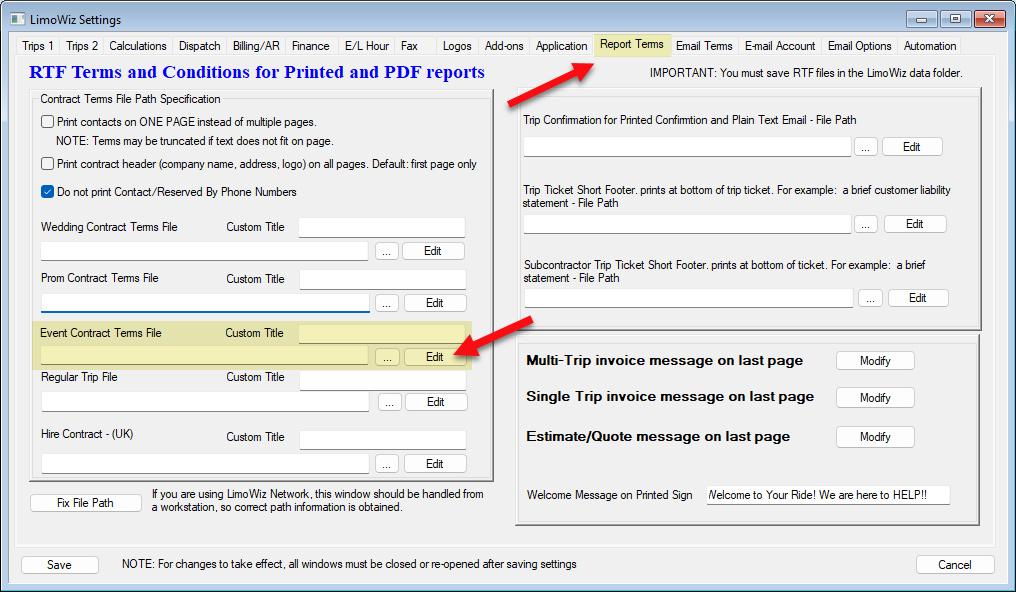Click the Trip Ticket Short Footer path field
Viewport: 1016px width, 592px height.
[x=687, y=224]
